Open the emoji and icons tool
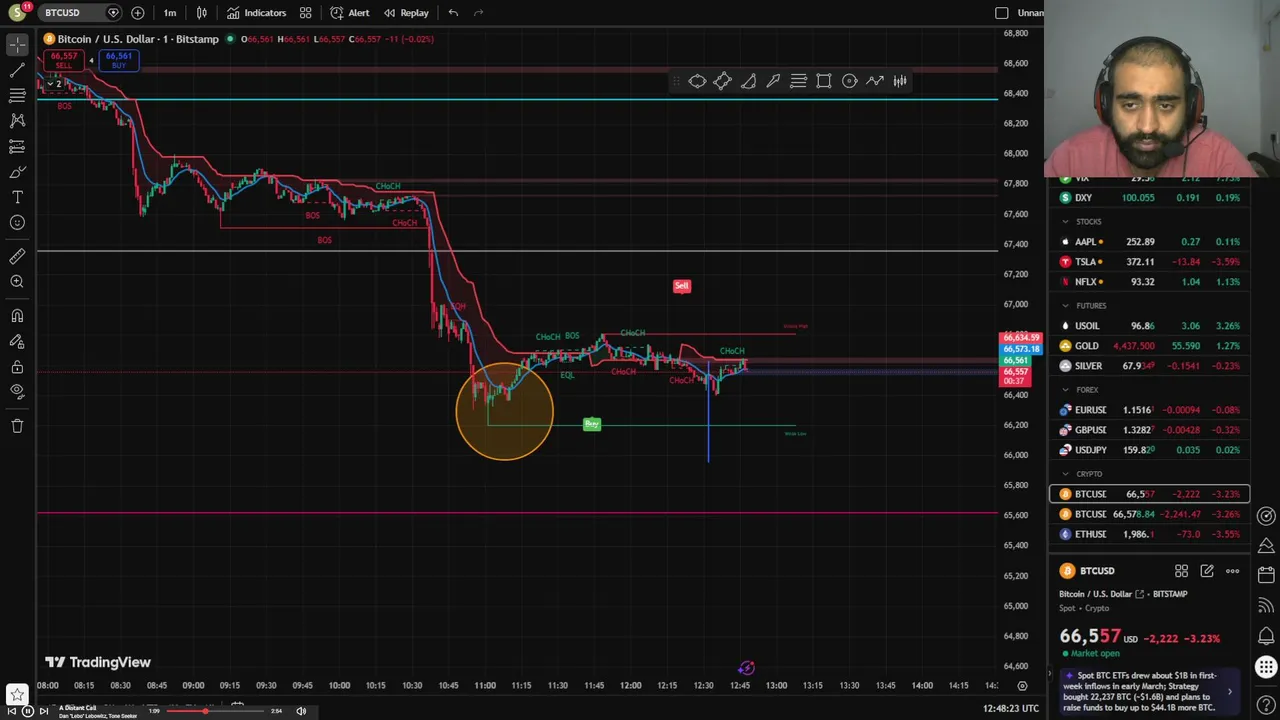Screen dimensions: 1280x720 click(17, 223)
